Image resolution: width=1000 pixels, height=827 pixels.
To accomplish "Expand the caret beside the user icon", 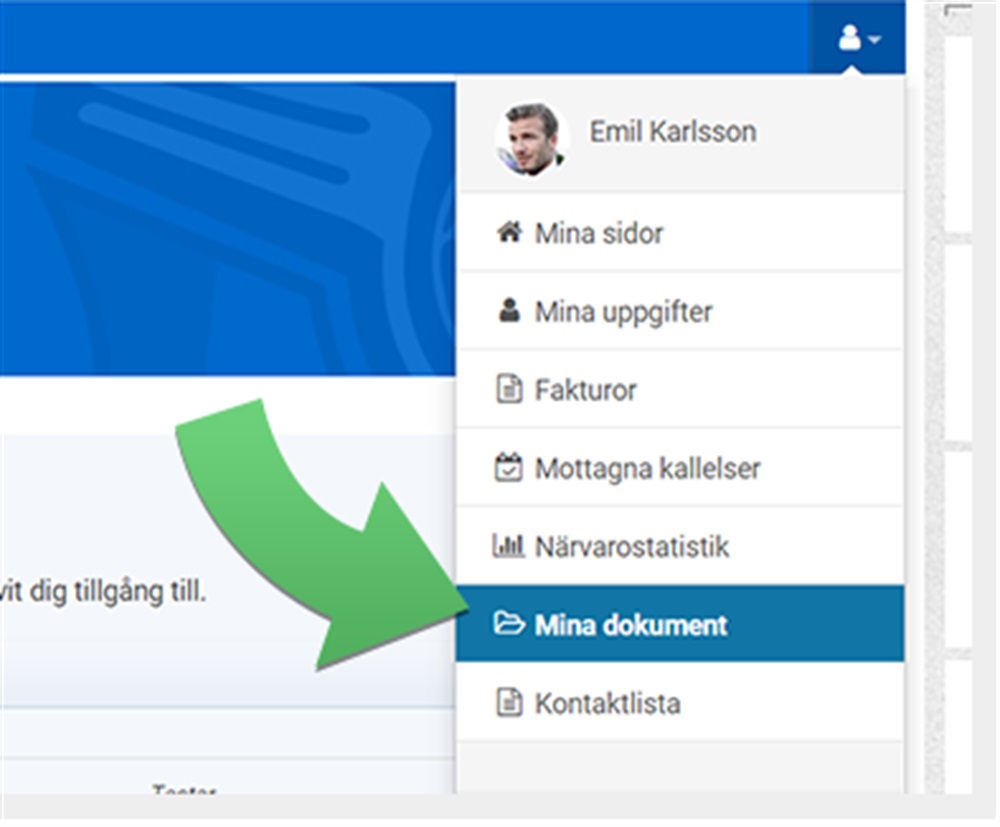I will point(875,41).
